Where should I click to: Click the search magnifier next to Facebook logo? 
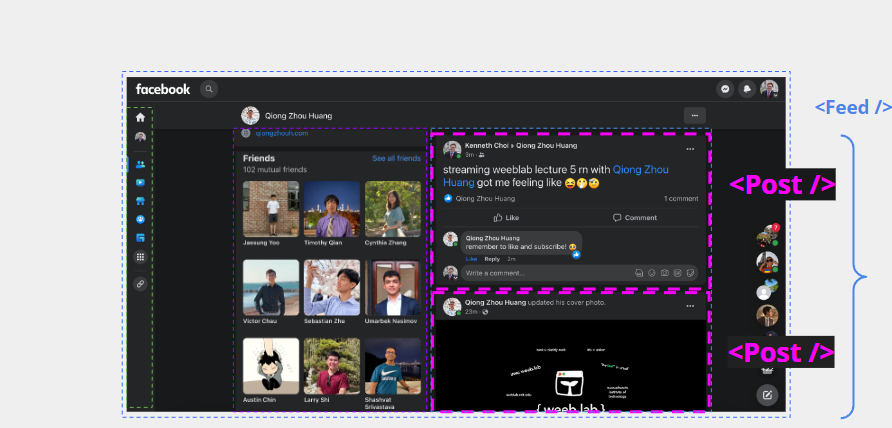[209, 89]
